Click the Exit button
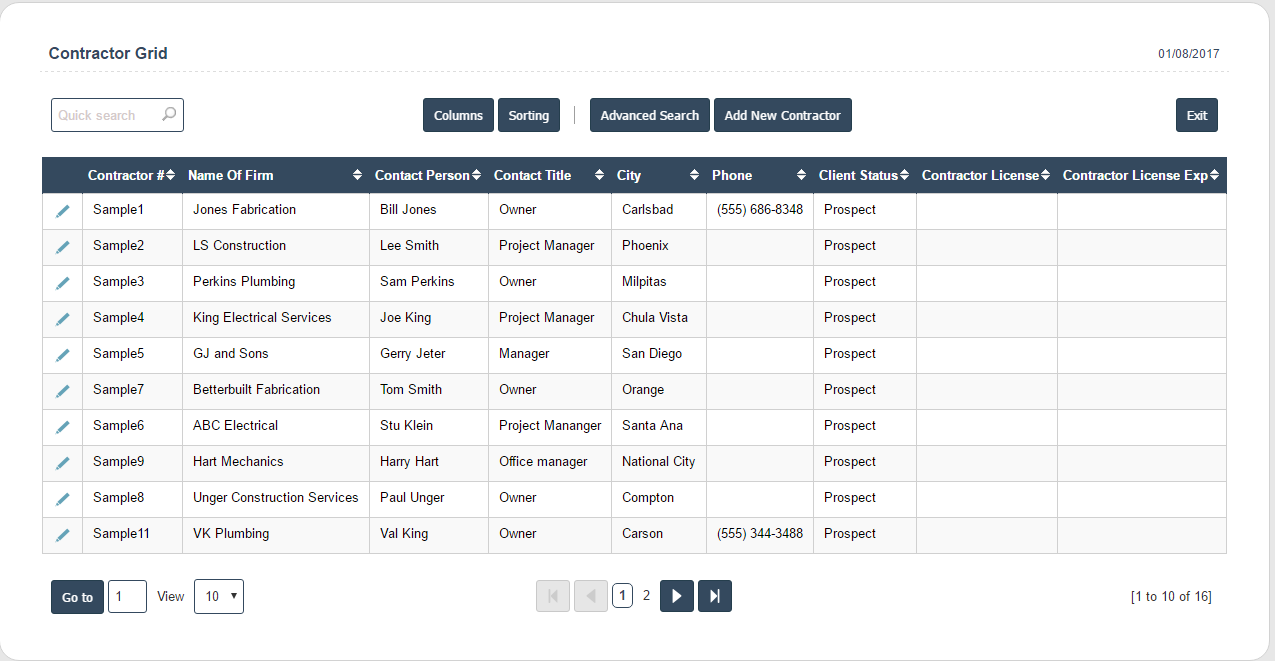Image resolution: width=1275 pixels, height=661 pixels. (1196, 115)
